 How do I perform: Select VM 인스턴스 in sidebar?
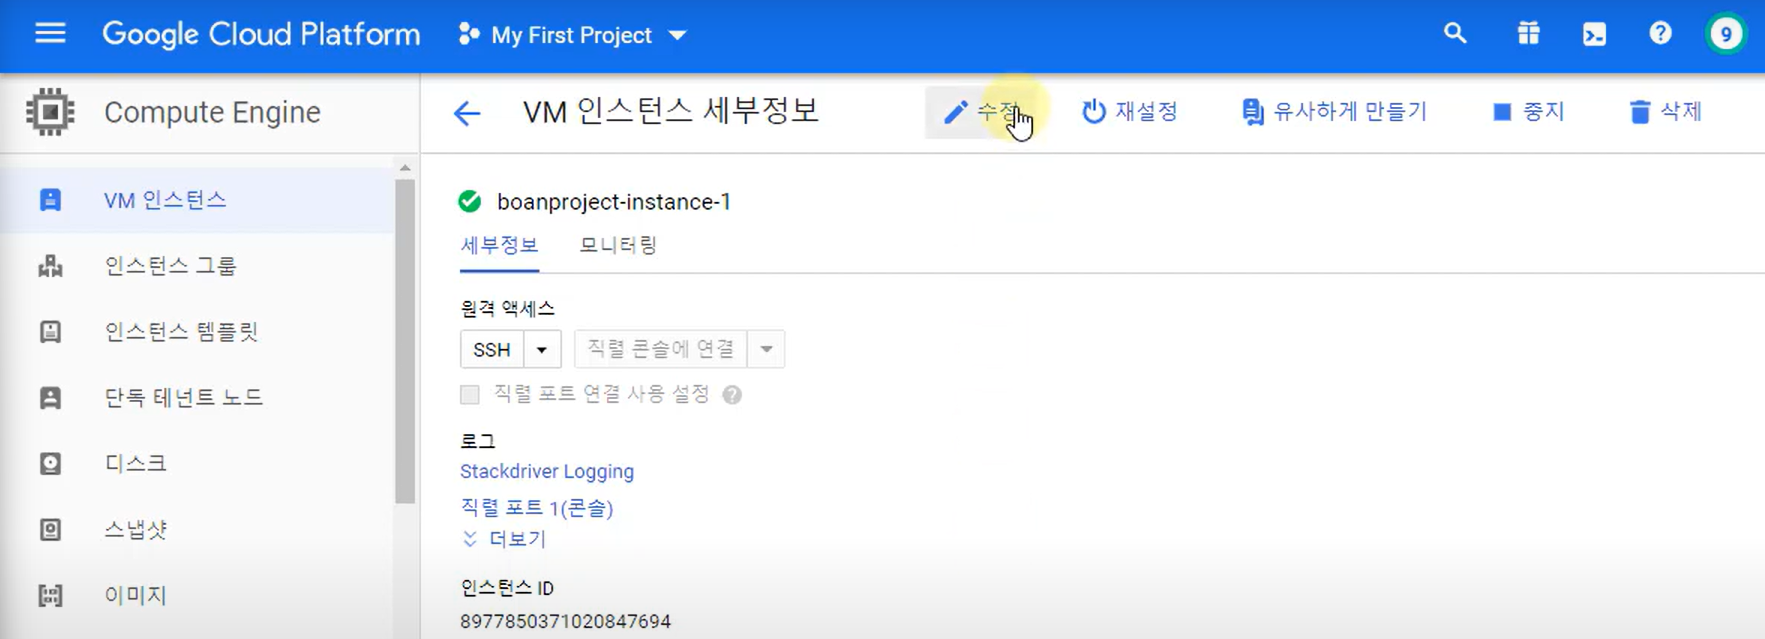197,200
